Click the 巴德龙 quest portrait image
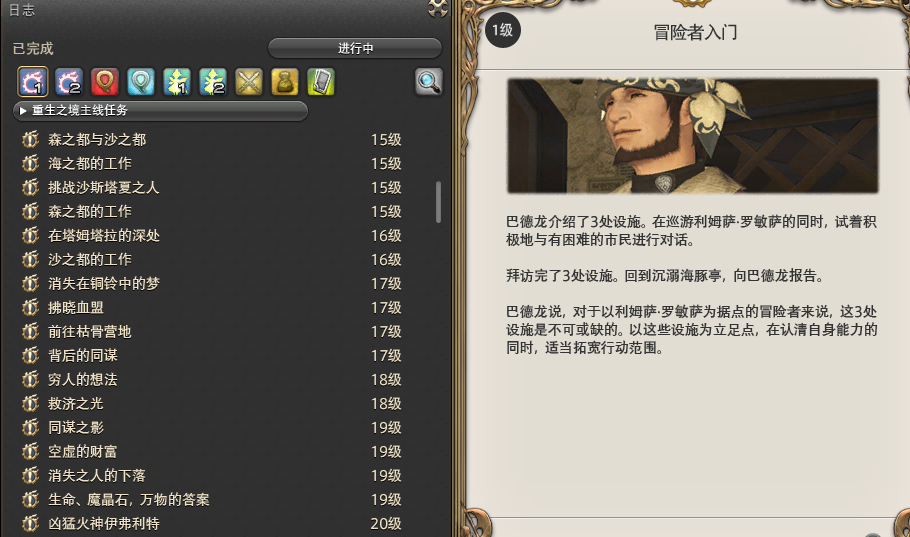Viewport: 910px width, 537px height. pos(693,136)
